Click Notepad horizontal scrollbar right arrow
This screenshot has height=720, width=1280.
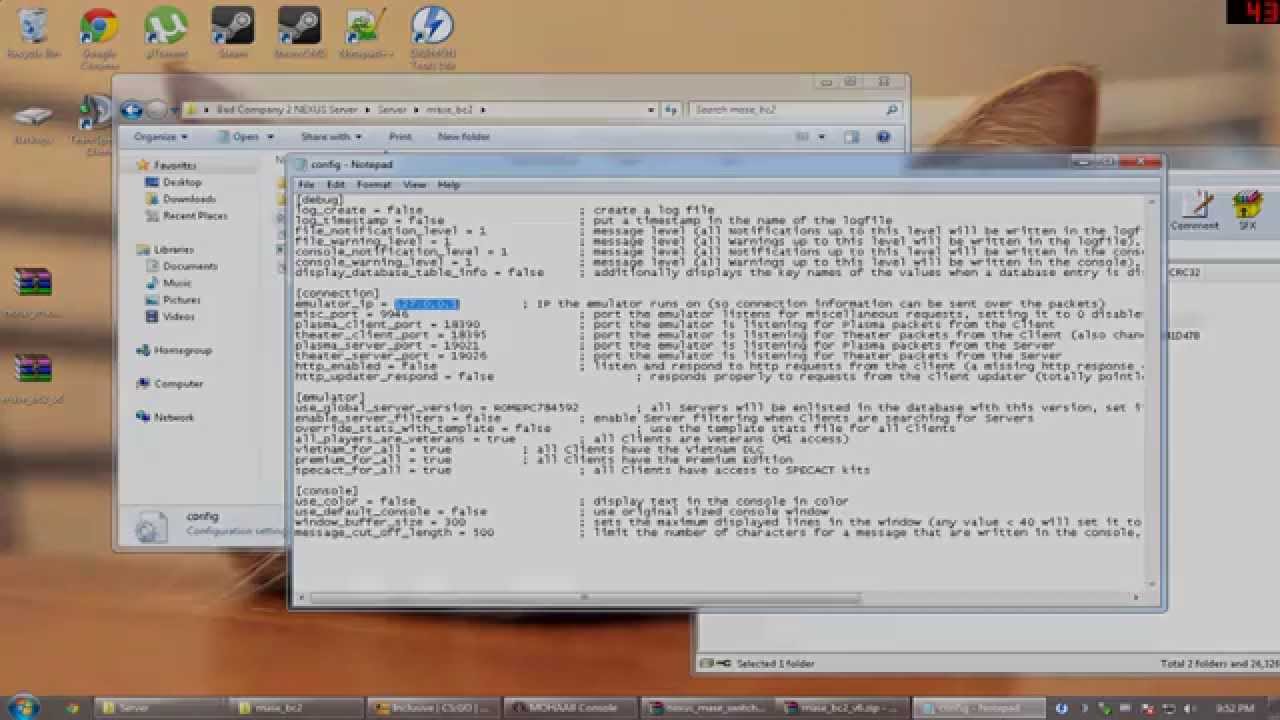click(1135, 598)
